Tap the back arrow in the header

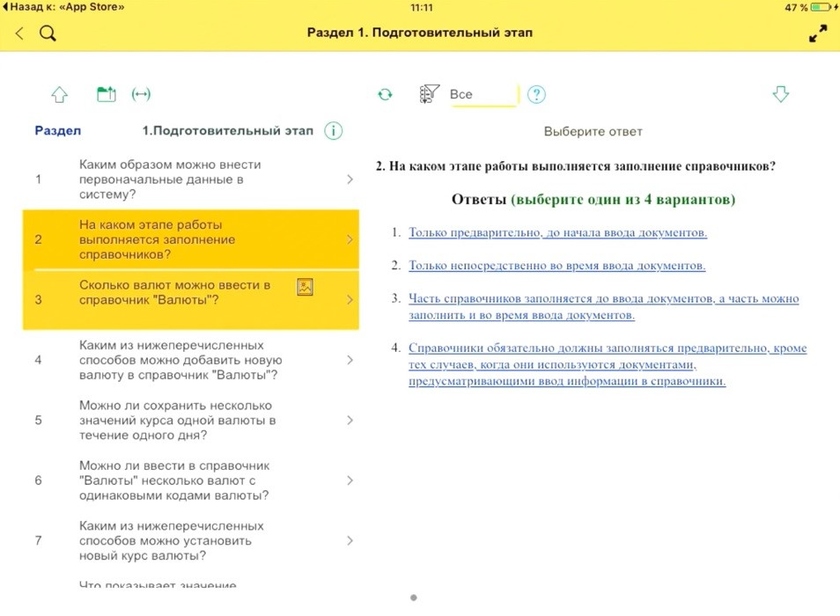[x=19, y=33]
